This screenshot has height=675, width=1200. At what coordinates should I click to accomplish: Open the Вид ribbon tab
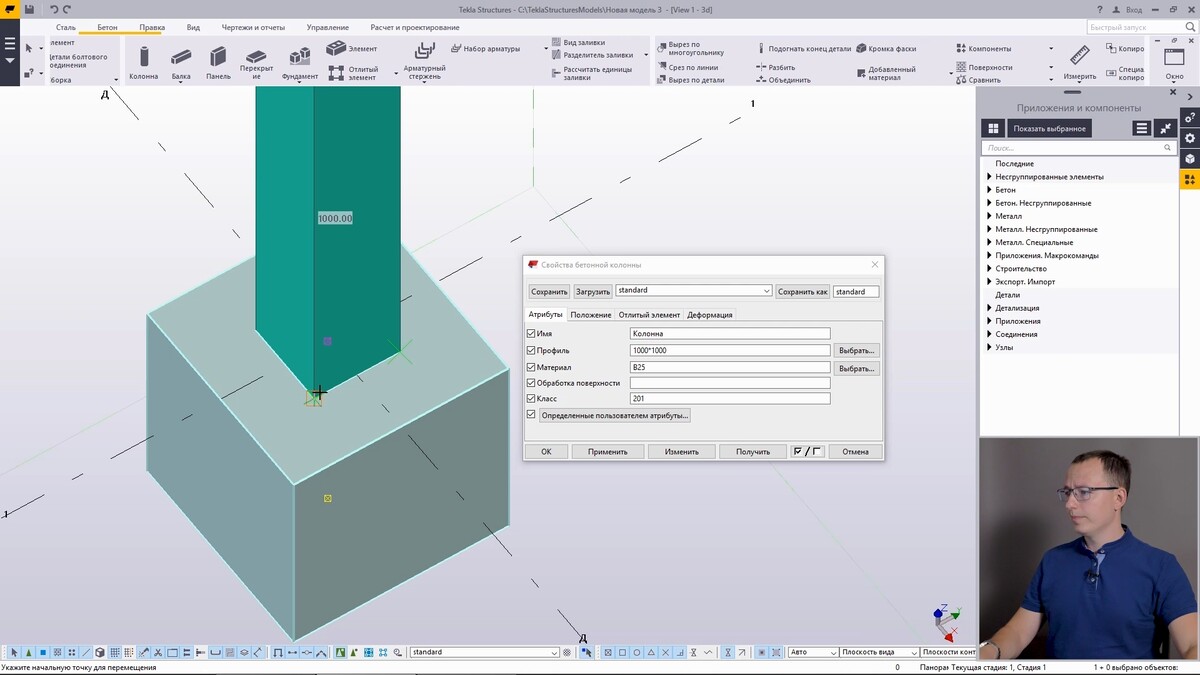(x=193, y=27)
